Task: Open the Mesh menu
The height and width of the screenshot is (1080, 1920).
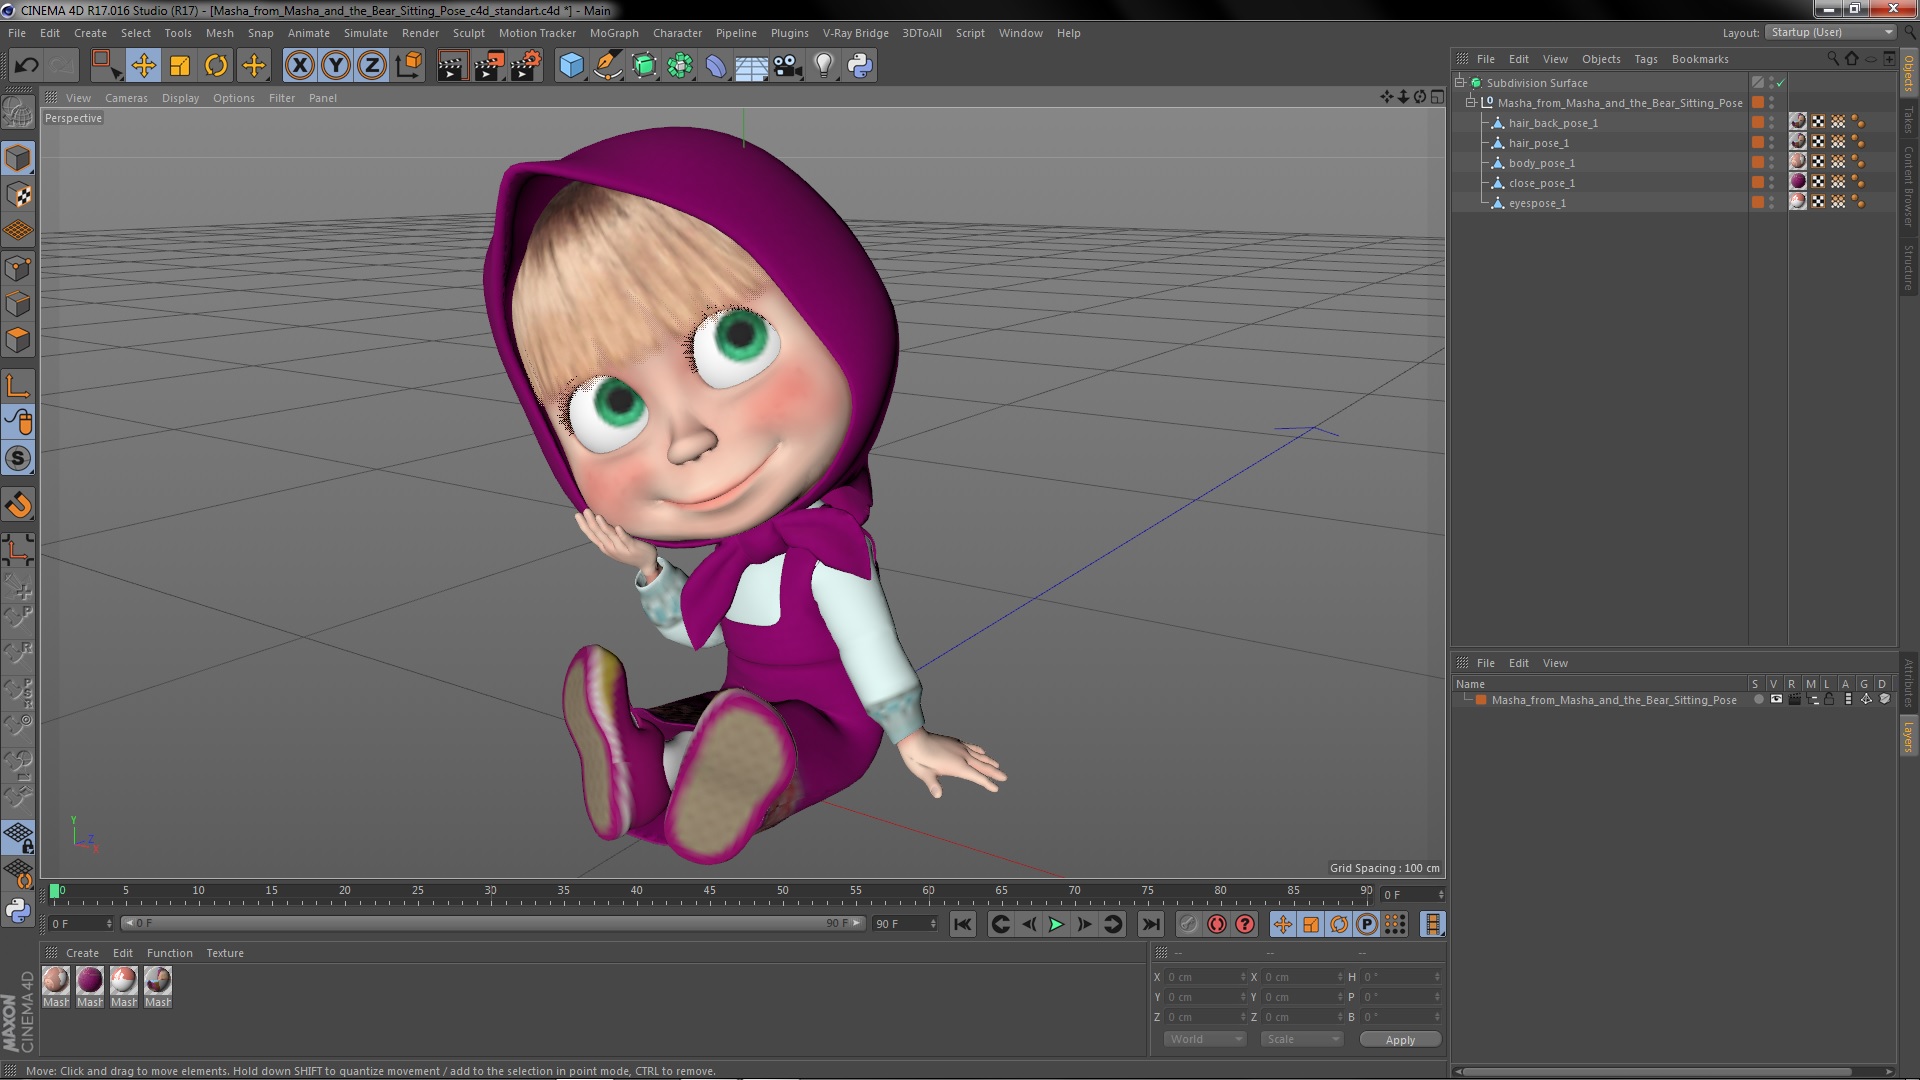Action: pos(219,33)
